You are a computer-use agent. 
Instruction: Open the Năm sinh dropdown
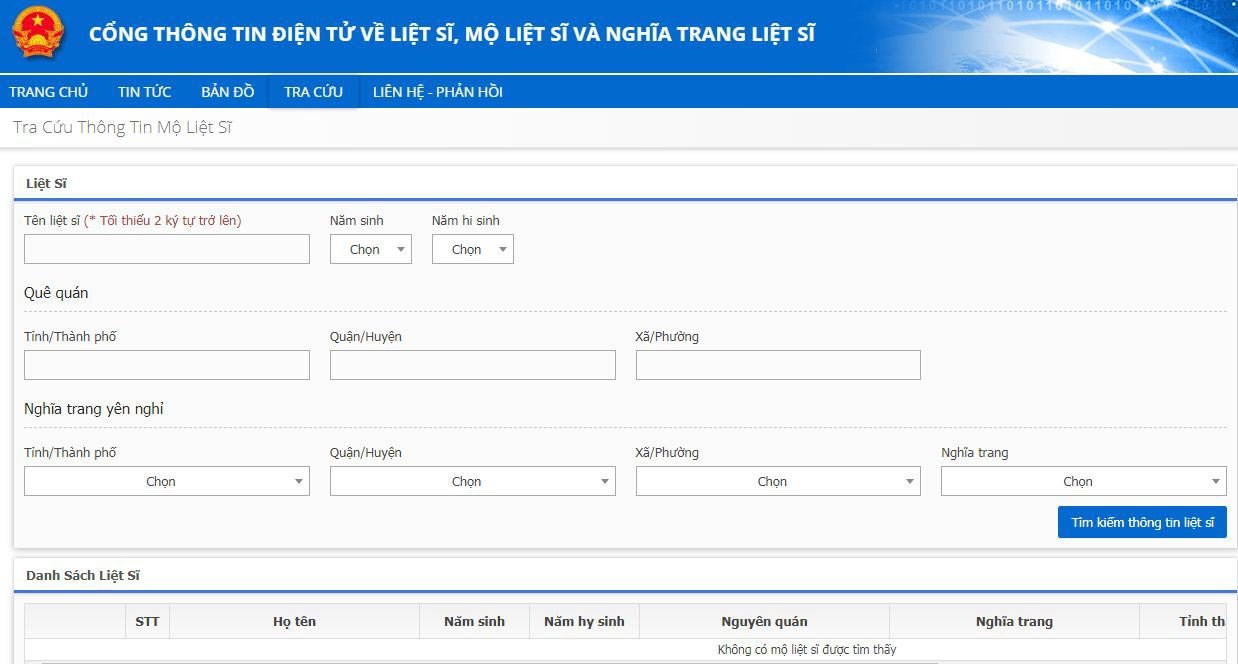click(370, 249)
